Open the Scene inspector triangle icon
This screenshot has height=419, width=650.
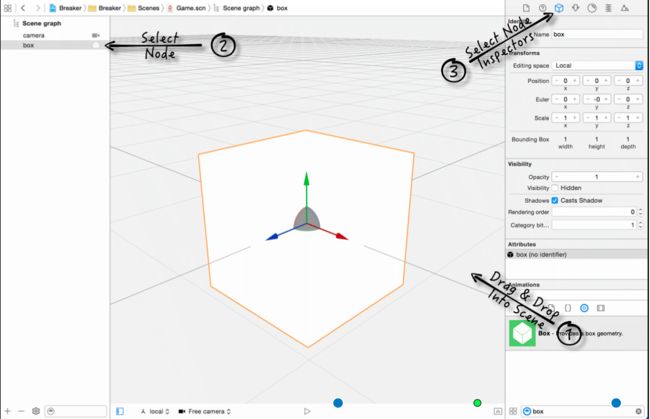(x=624, y=8)
